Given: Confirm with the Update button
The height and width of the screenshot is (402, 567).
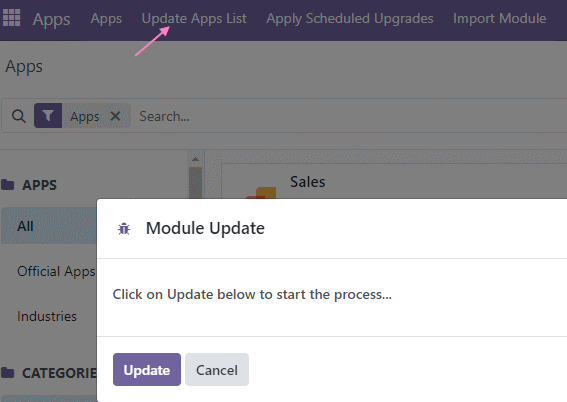Looking at the screenshot, I should (x=147, y=369).
